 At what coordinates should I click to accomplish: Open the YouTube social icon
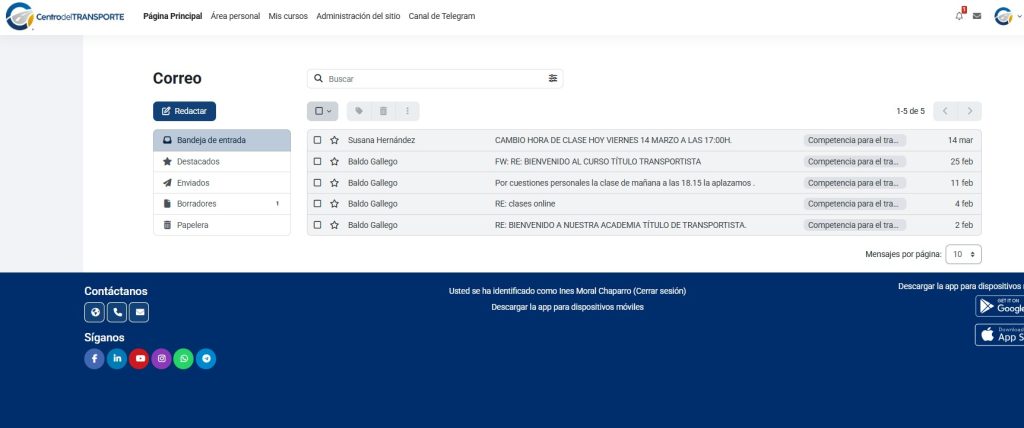pos(139,359)
